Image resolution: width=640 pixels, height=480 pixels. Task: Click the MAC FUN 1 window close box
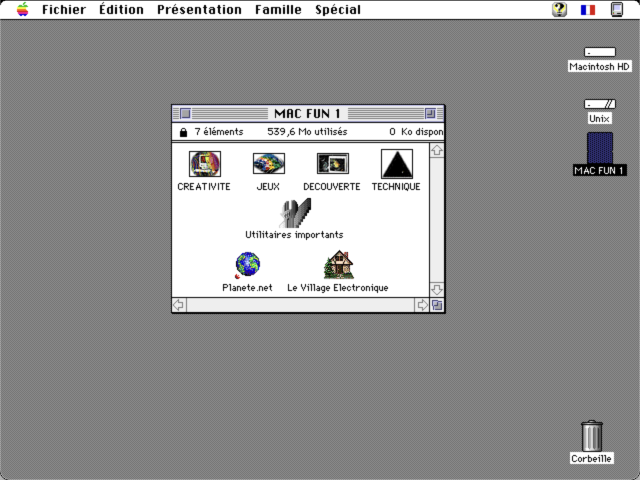click(x=185, y=113)
